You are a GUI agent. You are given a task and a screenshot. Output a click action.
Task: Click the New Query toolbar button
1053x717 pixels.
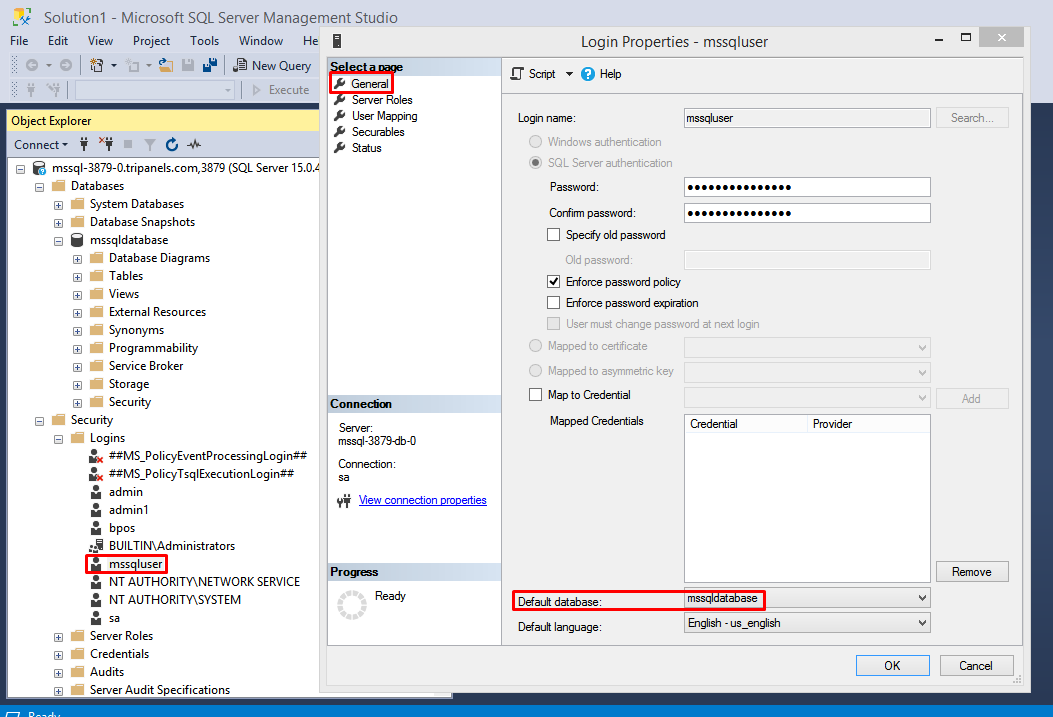(272, 65)
